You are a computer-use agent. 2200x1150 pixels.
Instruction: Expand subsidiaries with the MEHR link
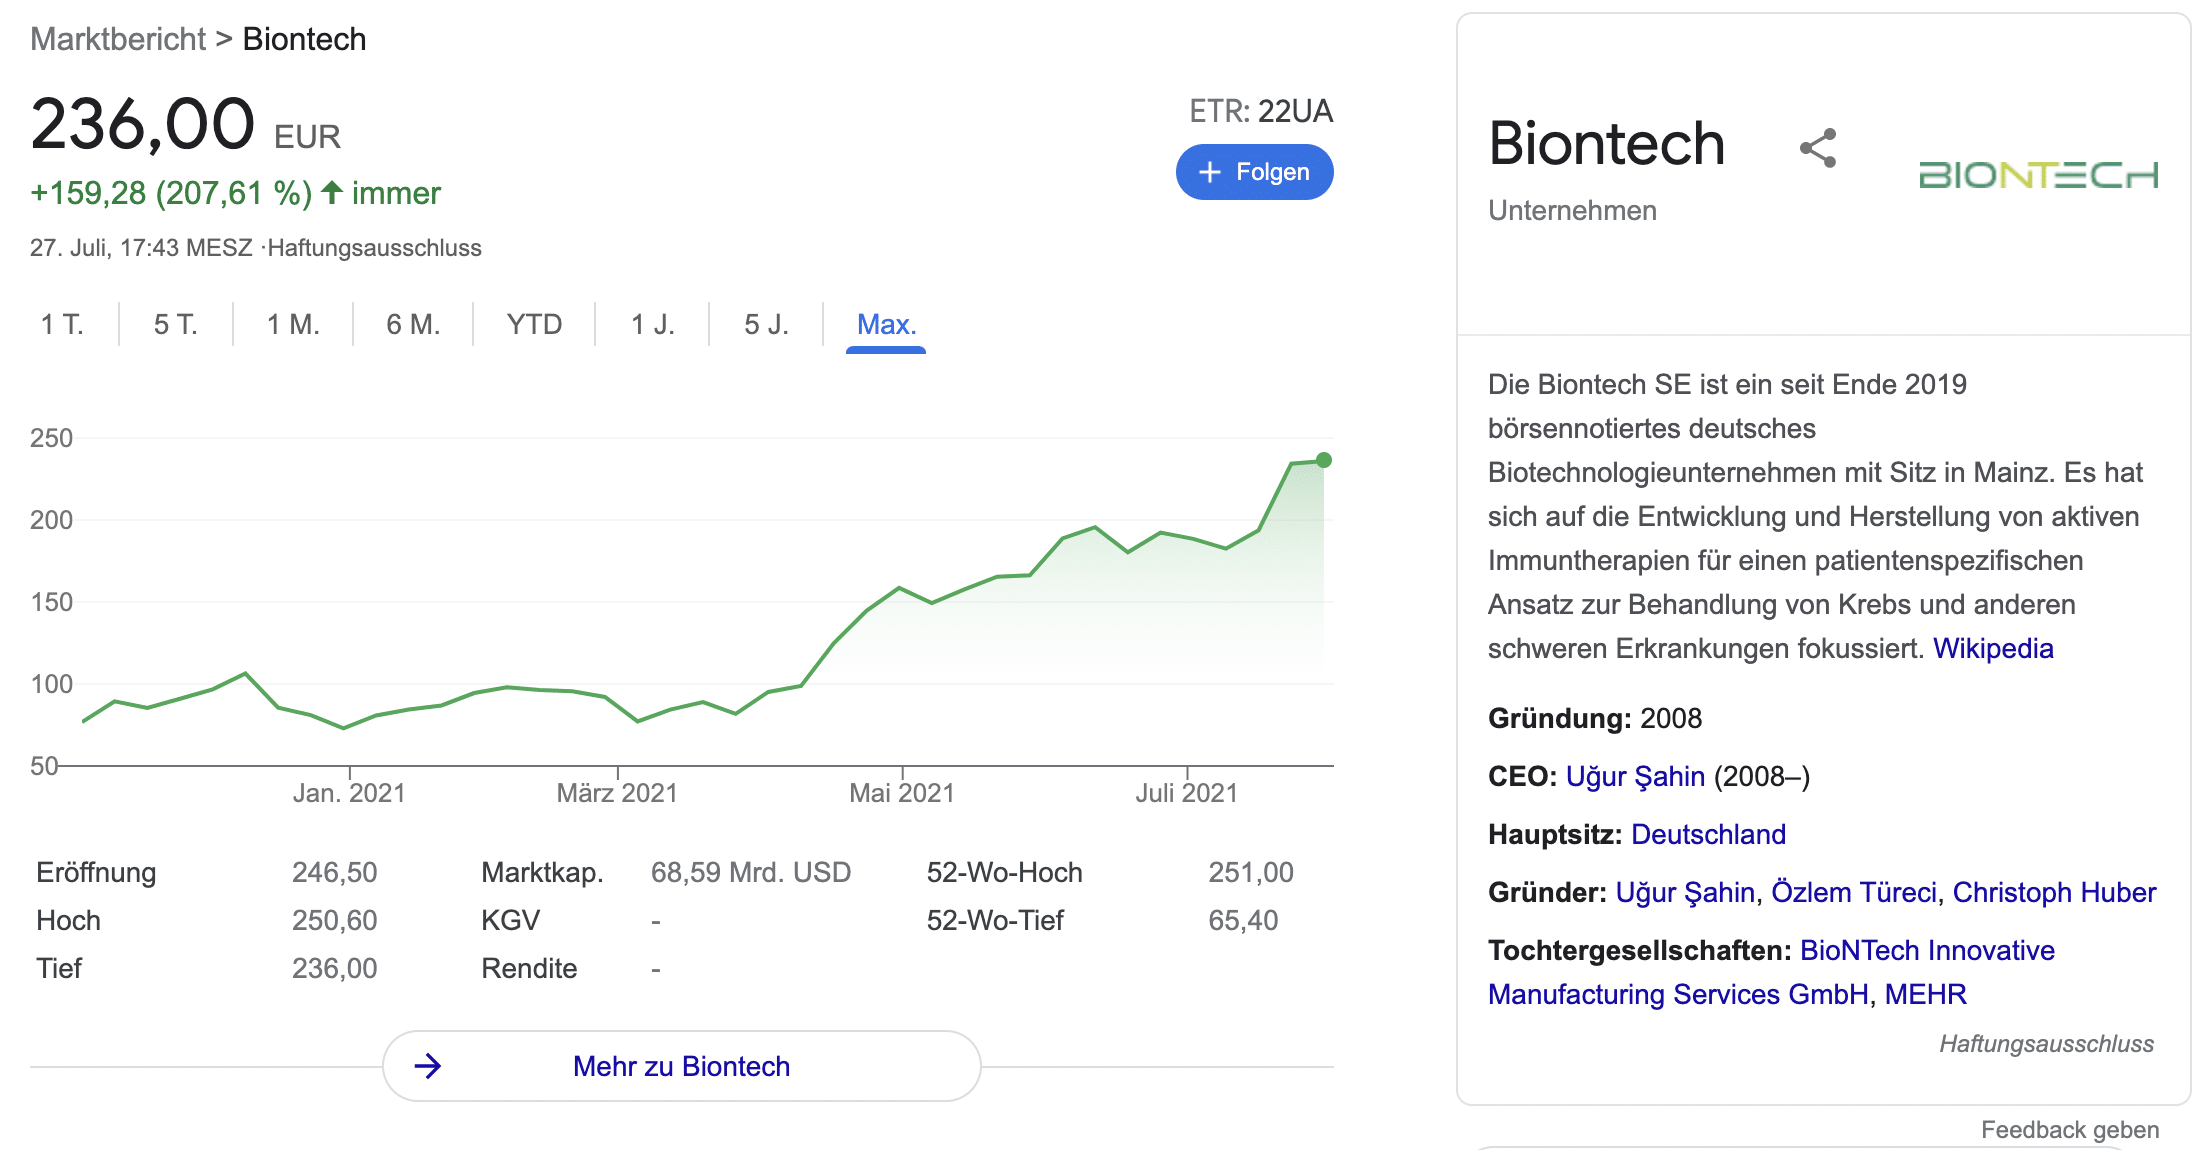pyautogui.click(x=1925, y=995)
